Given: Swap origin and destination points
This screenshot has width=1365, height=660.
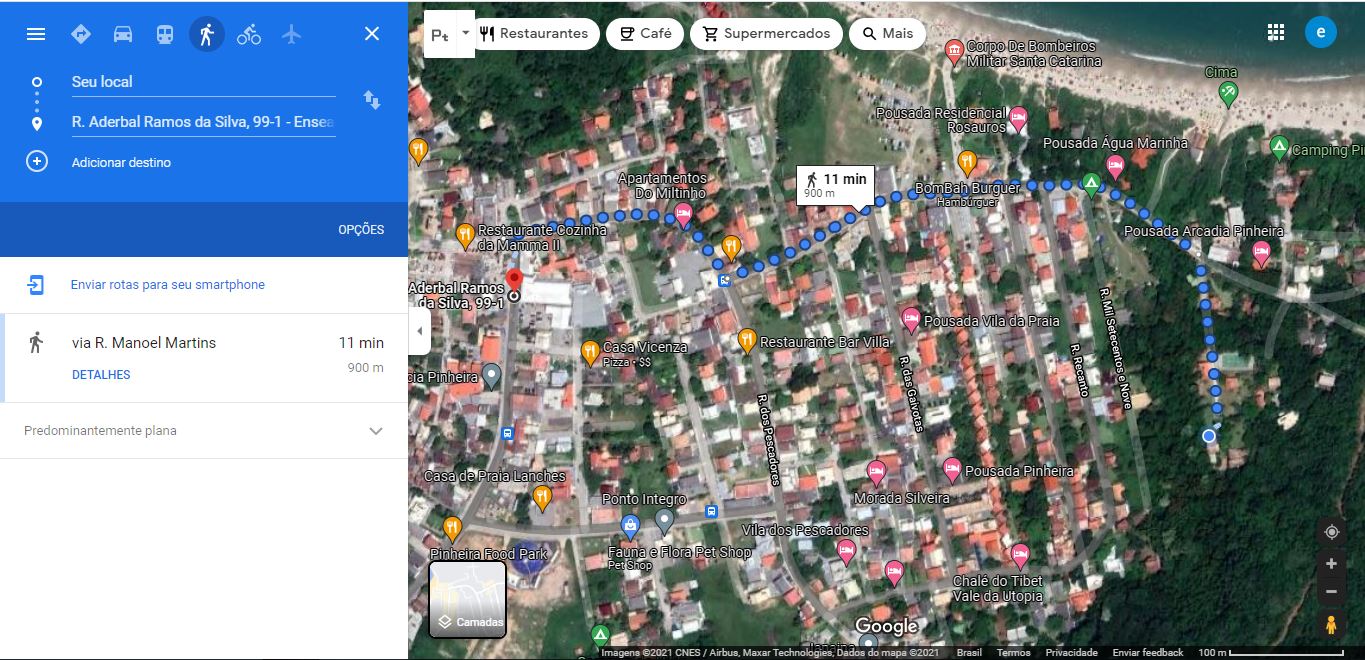Looking at the screenshot, I should [371, 100].
